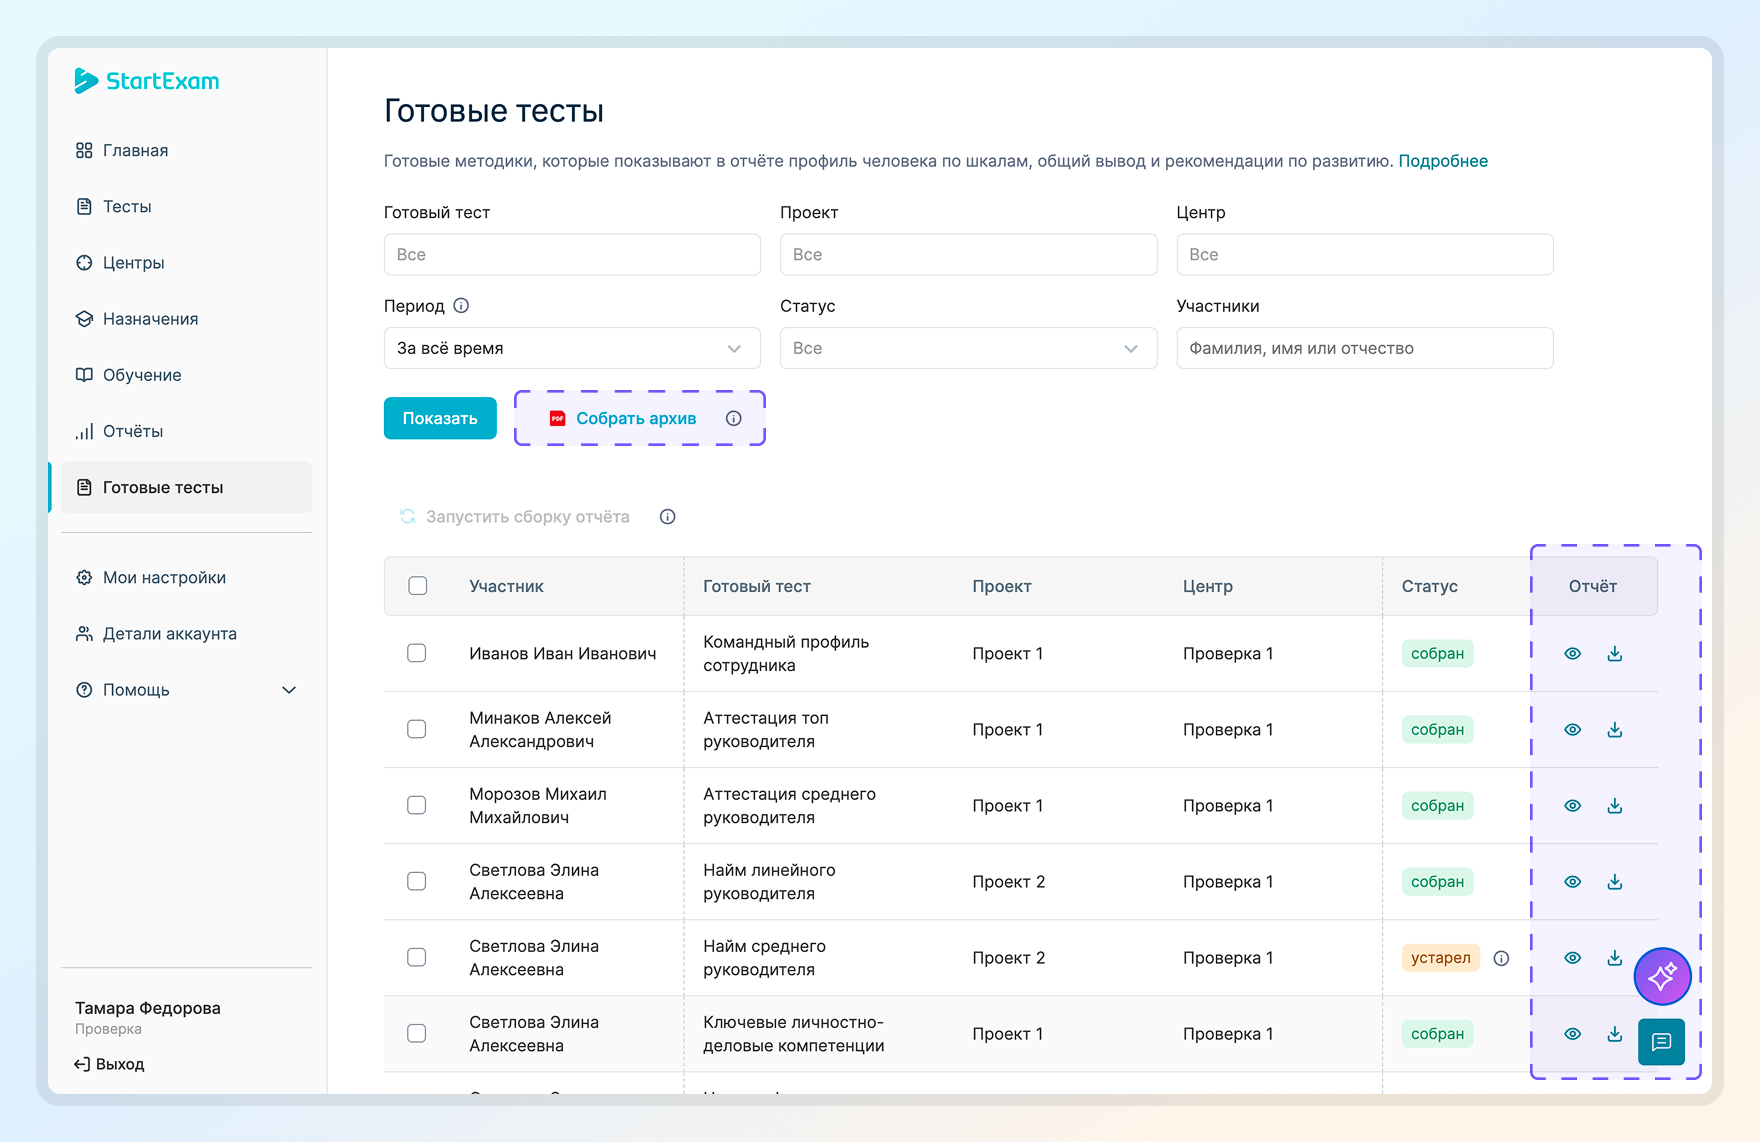The height and width of the screenshot is (1142, 1760).
Task: Download report for Морозов Михаил Михайлович
Action: pyautogui.click(x=1615, y=806)
